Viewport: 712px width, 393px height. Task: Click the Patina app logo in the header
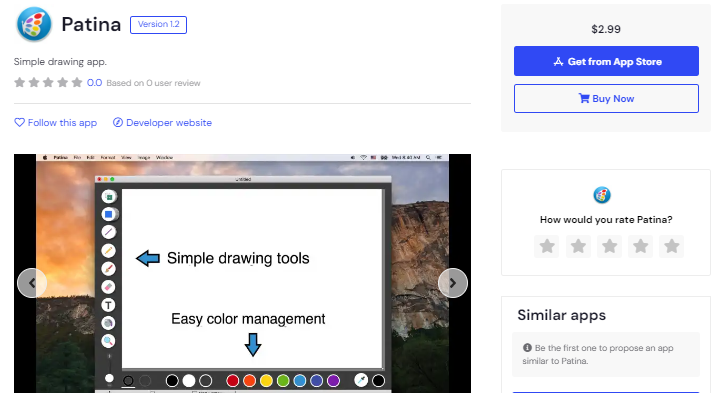tap(34, 24)
